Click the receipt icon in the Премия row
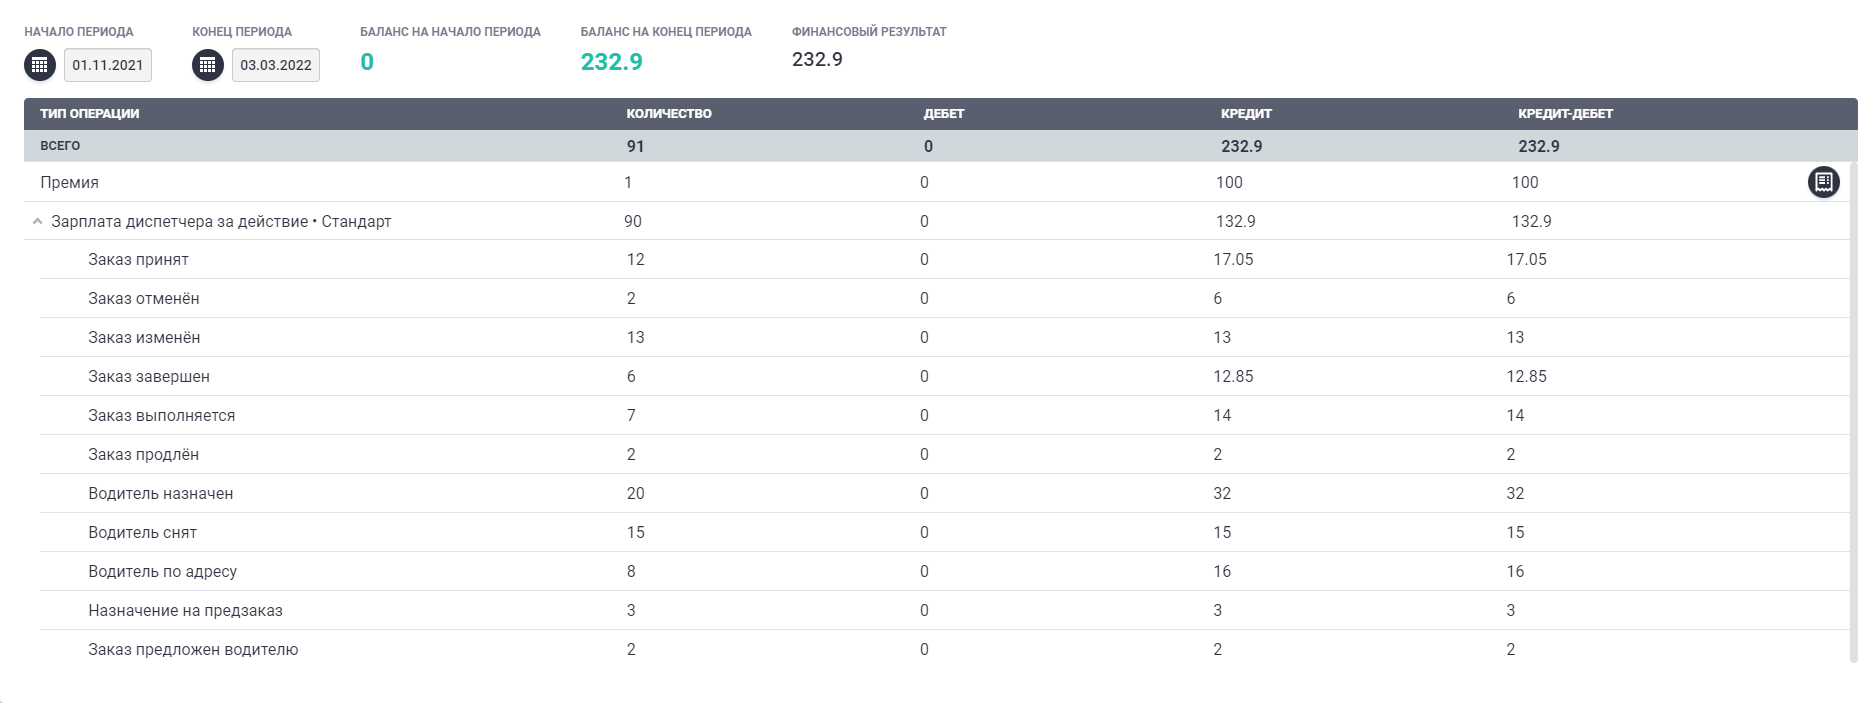The width and height of the screenshot is (1861, 703). pyautogui.click(x=1823, y=182)
